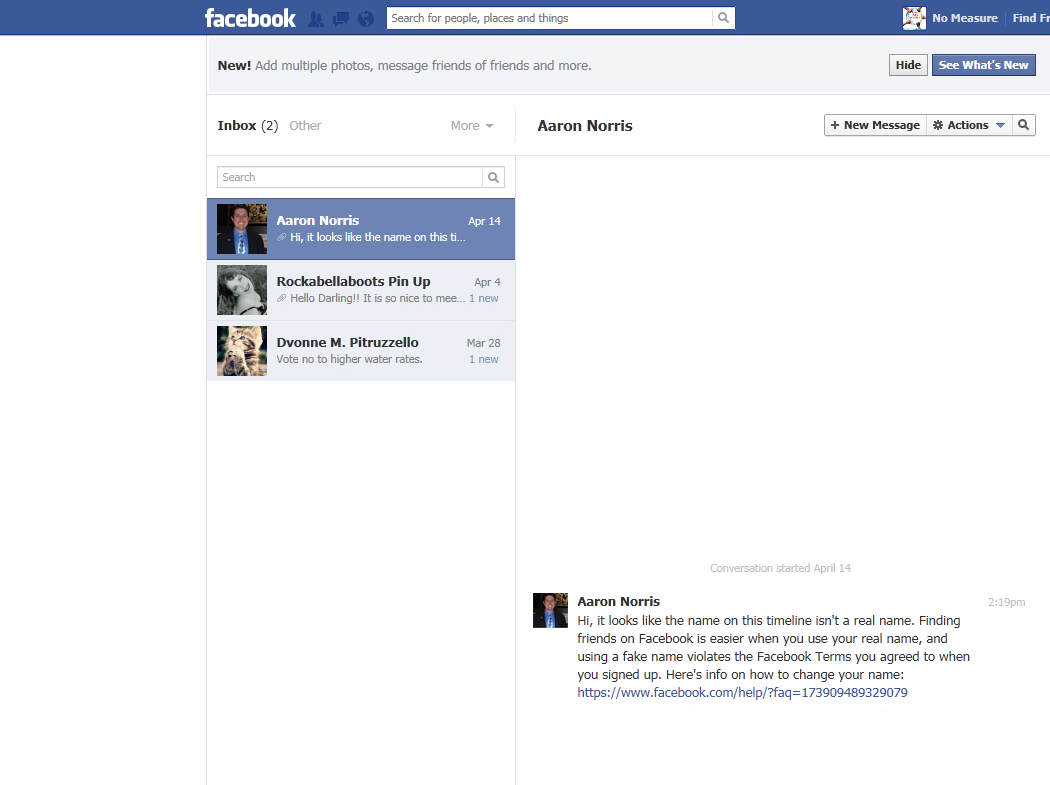Screen dimensions: 1050x785
Task: Click the New Message button
Action: tap(874, 125)
